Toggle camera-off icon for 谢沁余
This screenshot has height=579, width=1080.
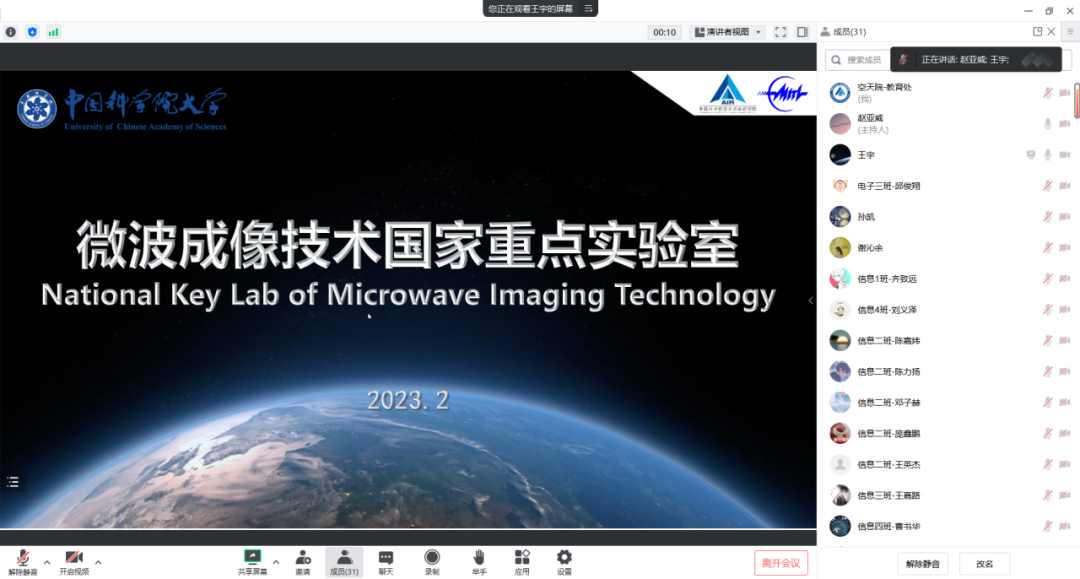coord(1065,248)
